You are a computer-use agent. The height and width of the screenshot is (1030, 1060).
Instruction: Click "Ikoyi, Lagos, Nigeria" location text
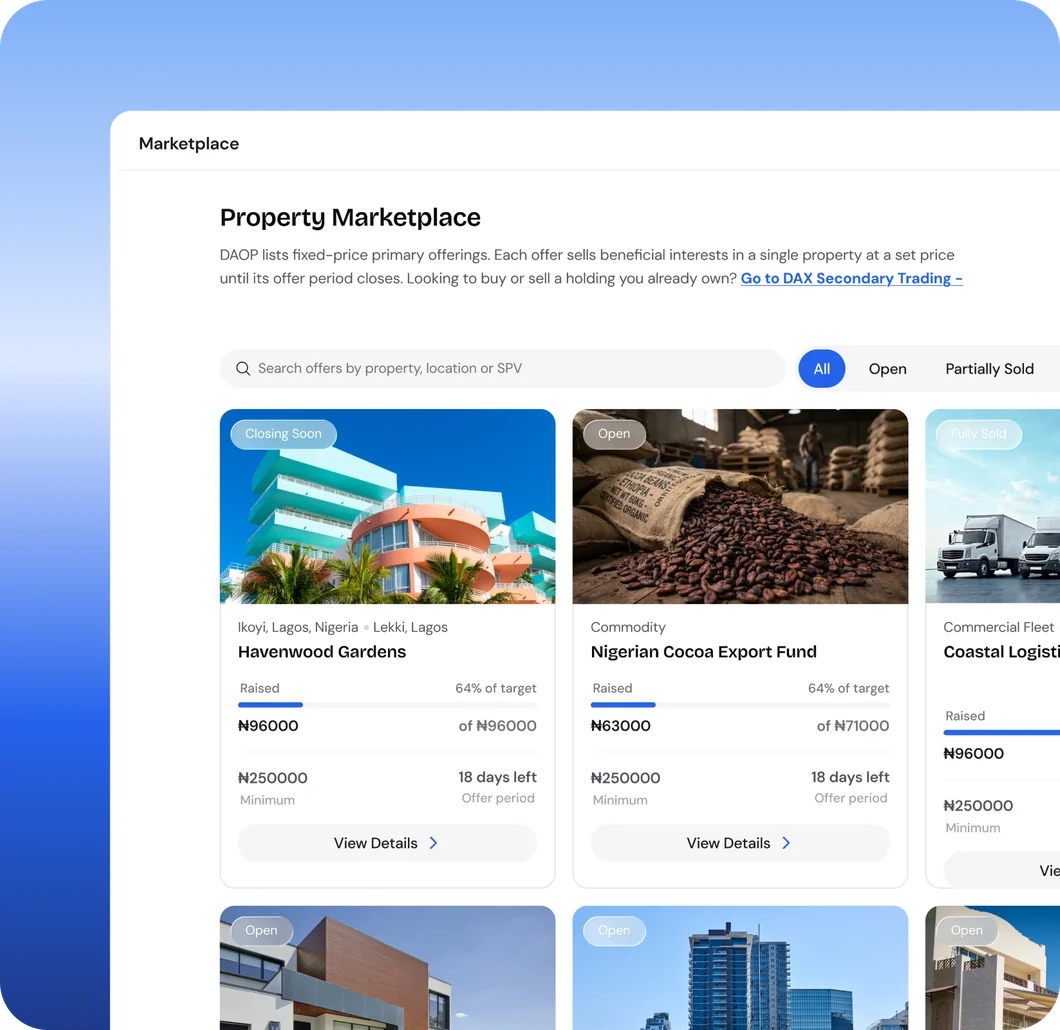coord(298,627)
